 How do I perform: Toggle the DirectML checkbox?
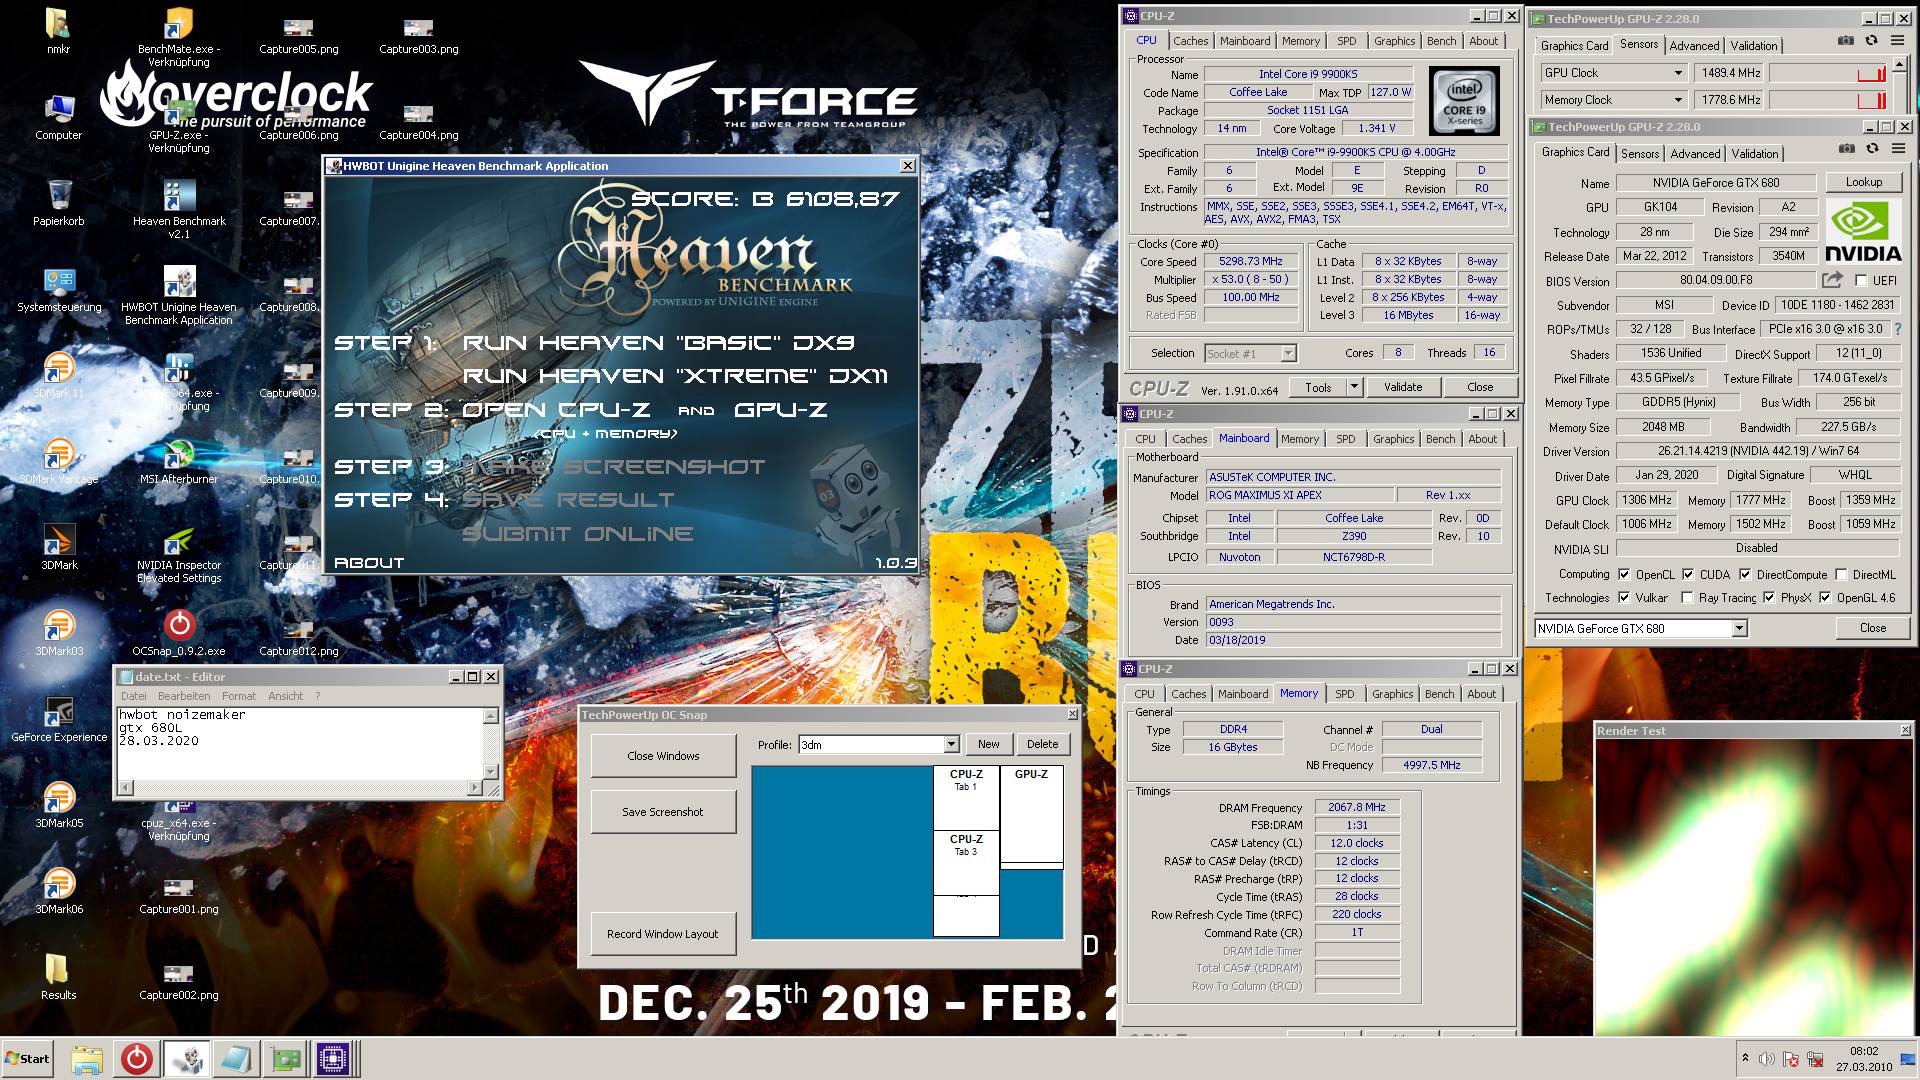pyautogui.click(x=1841, y=574)
